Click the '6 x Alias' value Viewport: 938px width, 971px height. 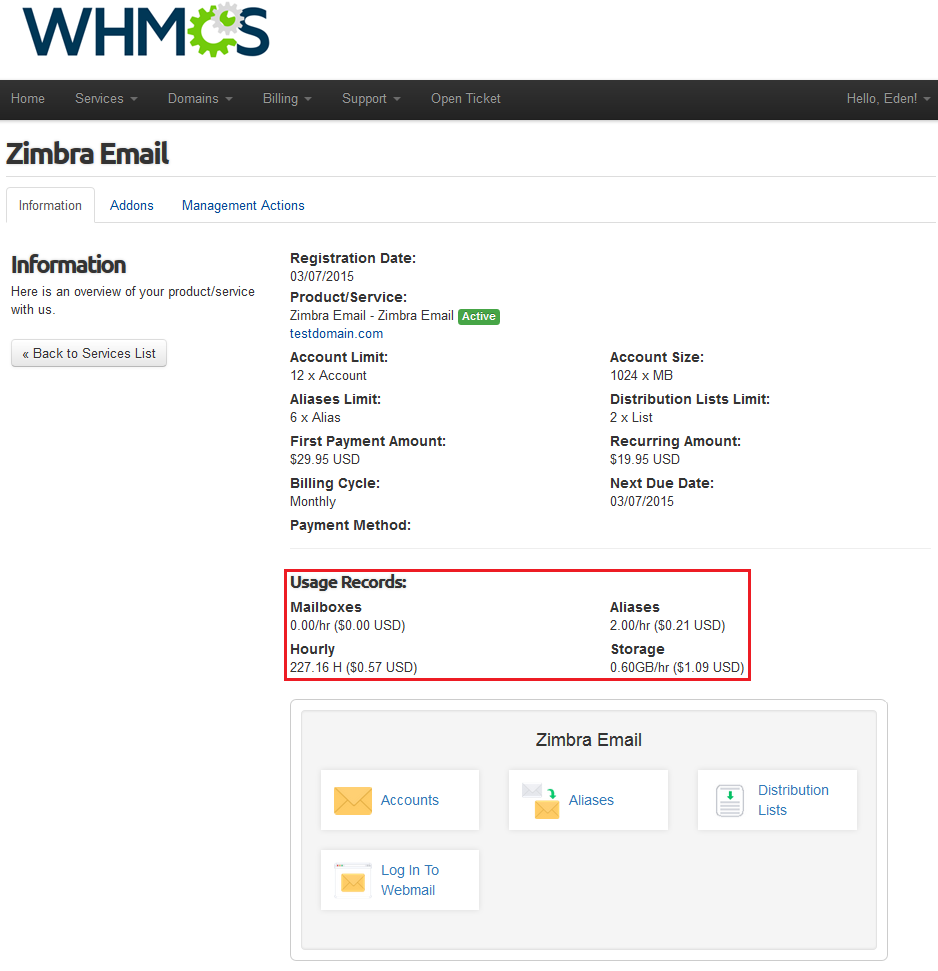coord(315,417)
